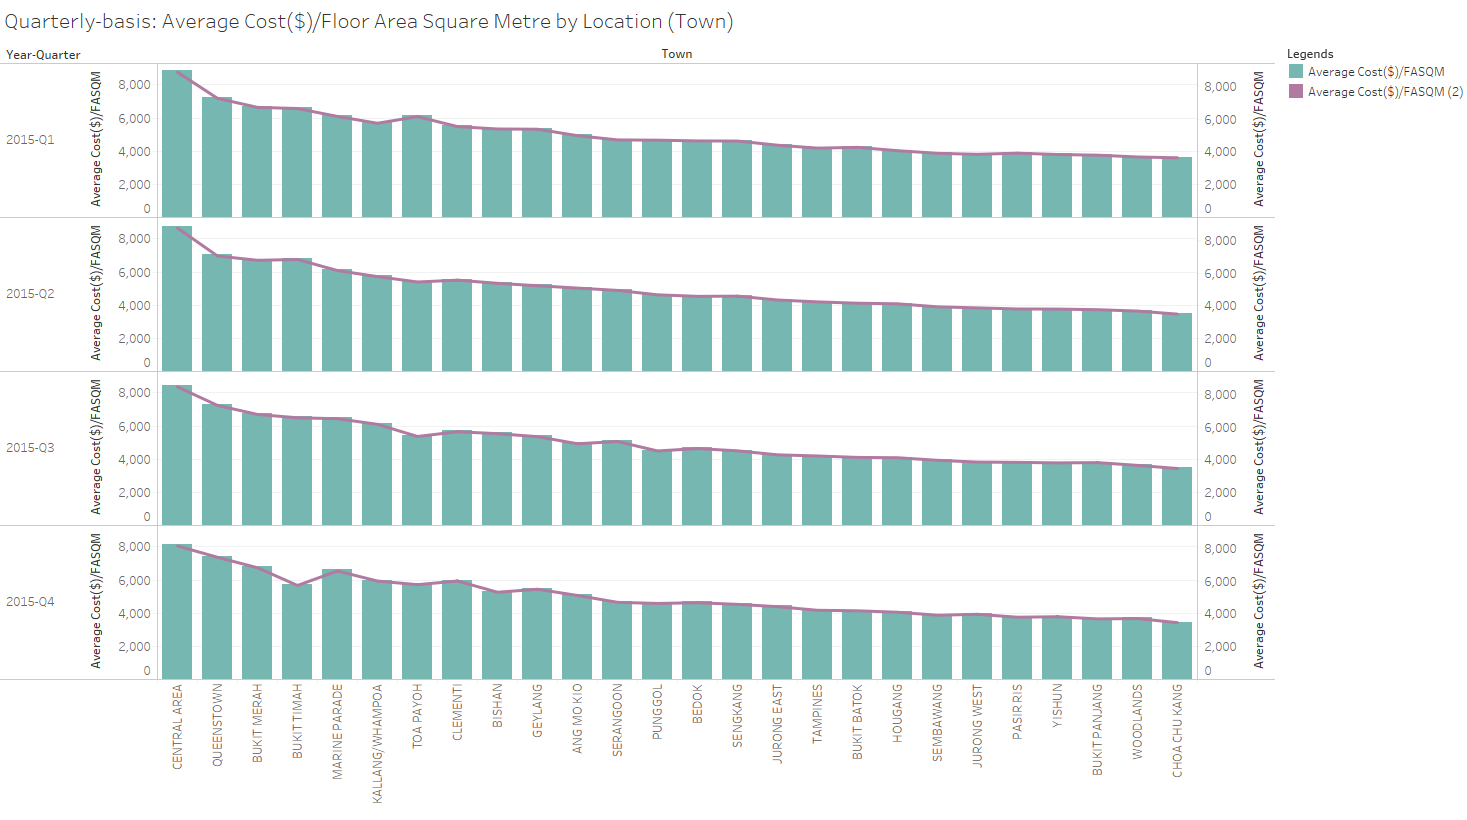Click the BEDOK axis label
Image resolution: width=1467 pixels, height=820 pixels.
click(697, 704)
